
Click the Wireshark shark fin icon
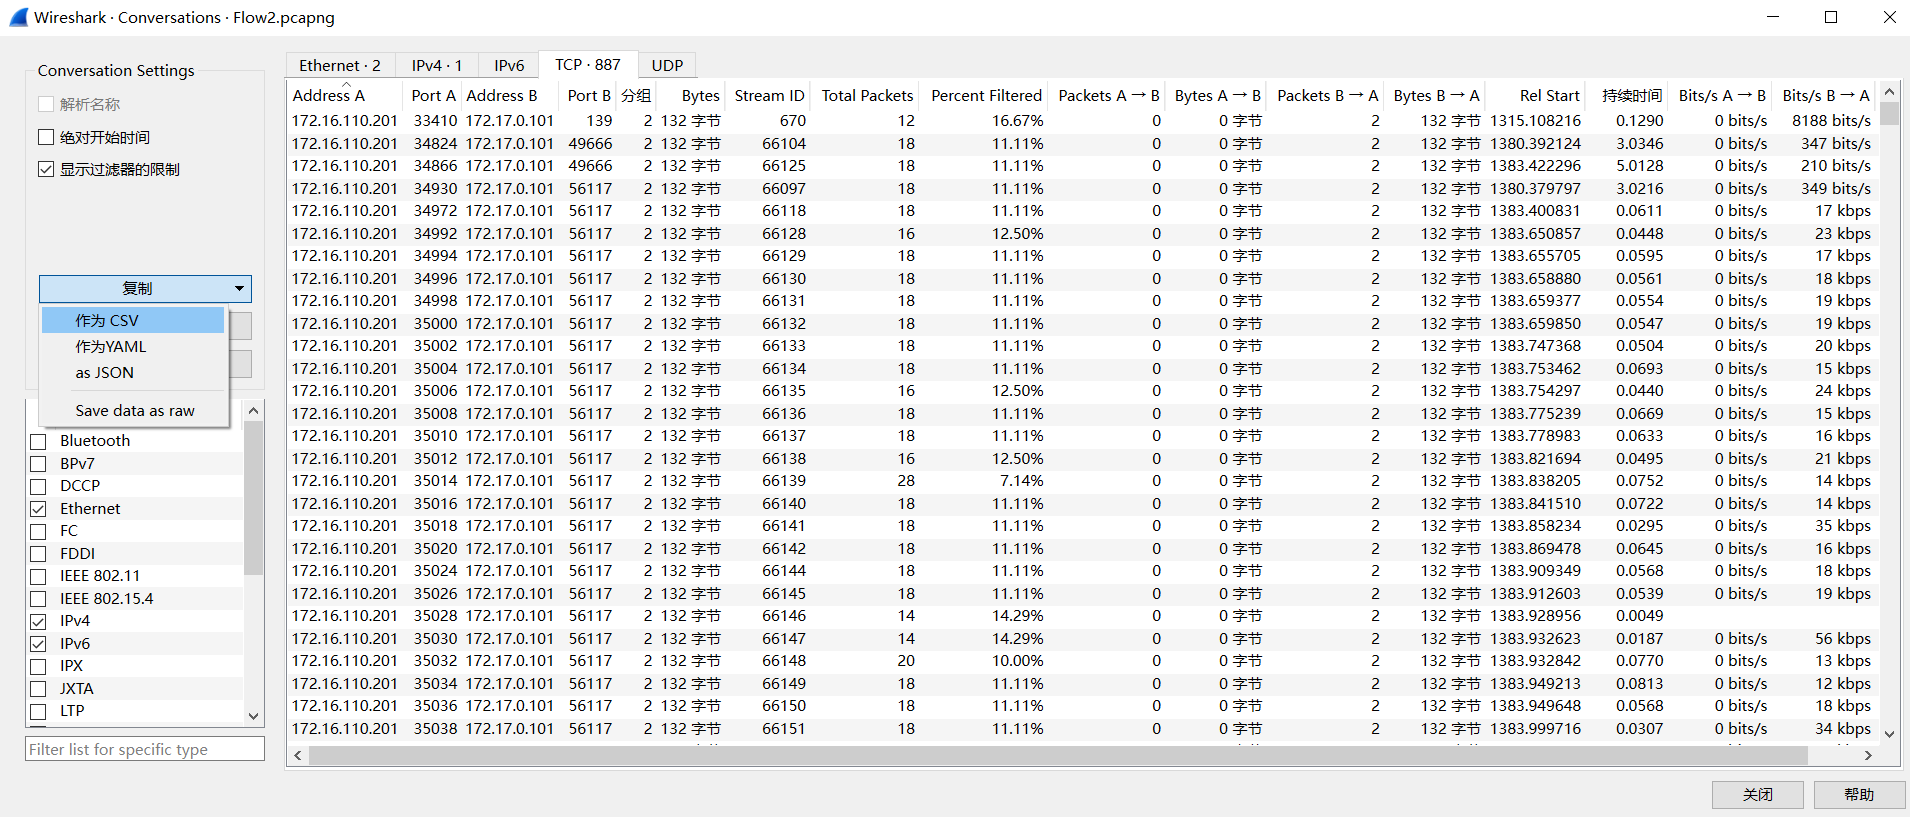(18, 17)
